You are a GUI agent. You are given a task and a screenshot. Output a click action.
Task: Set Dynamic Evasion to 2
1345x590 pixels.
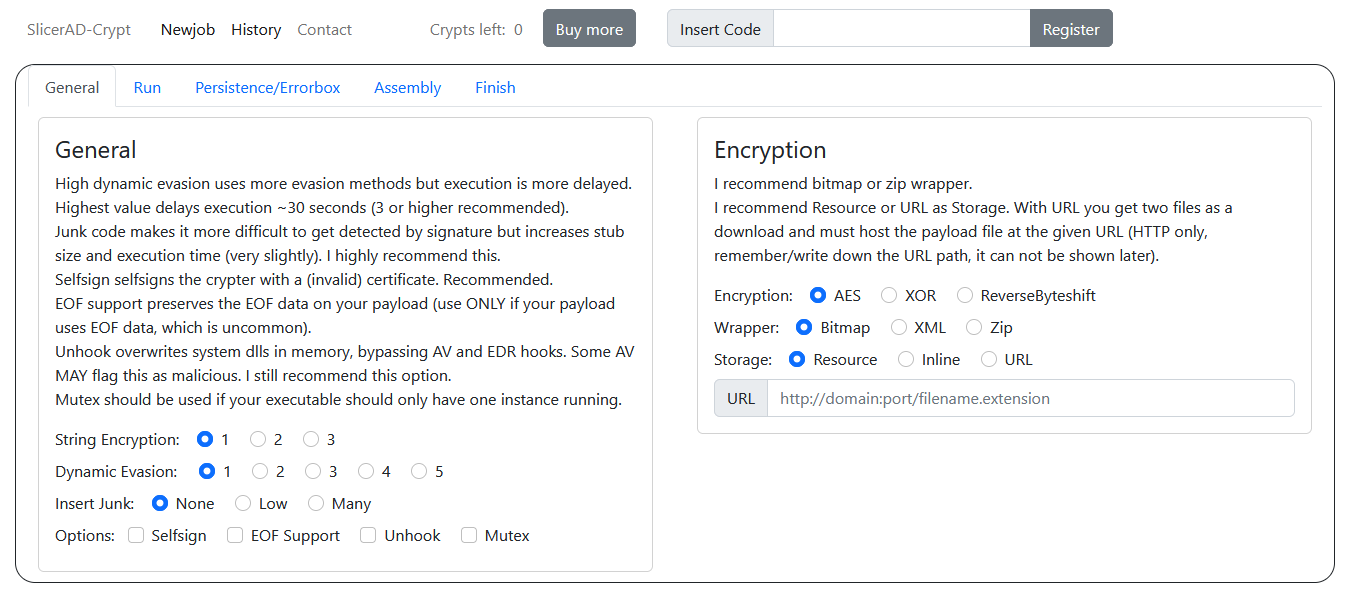point(260,471)
